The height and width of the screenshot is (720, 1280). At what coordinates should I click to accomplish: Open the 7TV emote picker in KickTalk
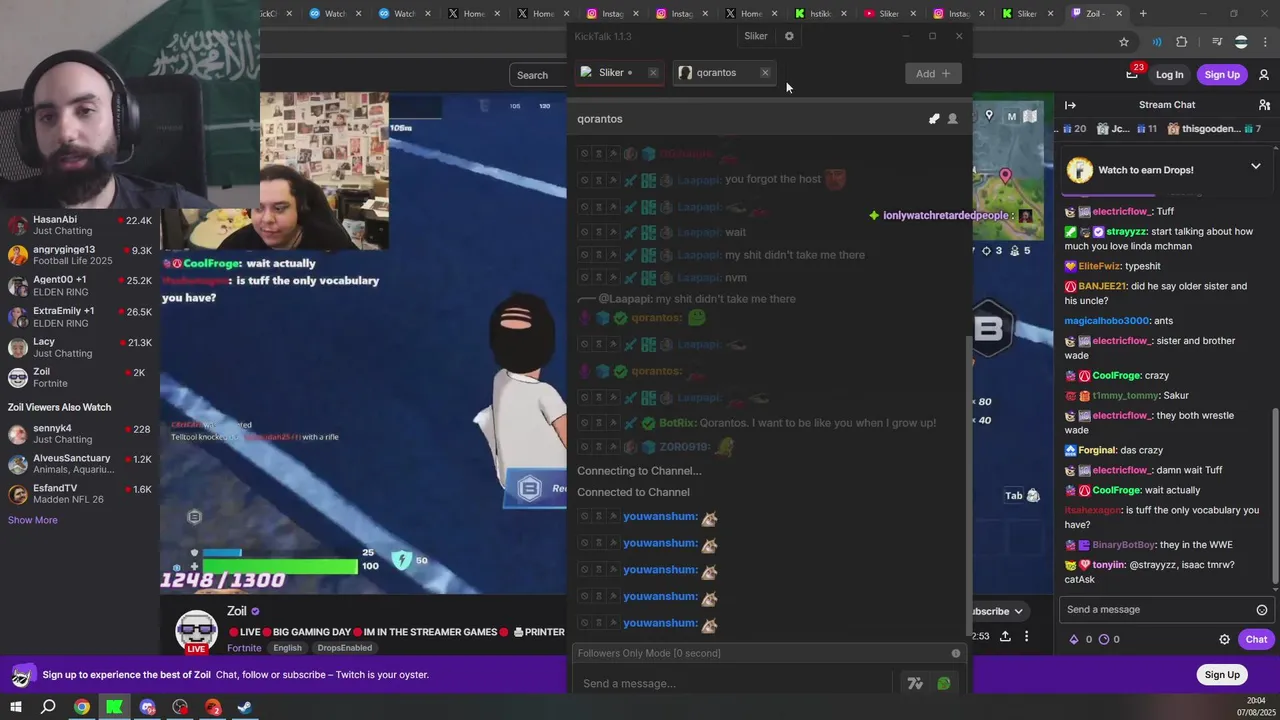pos(915,684)
